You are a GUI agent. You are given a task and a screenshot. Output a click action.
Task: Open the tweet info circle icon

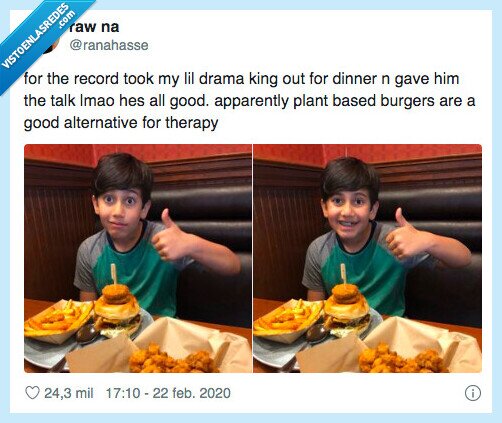coord(473,393)
